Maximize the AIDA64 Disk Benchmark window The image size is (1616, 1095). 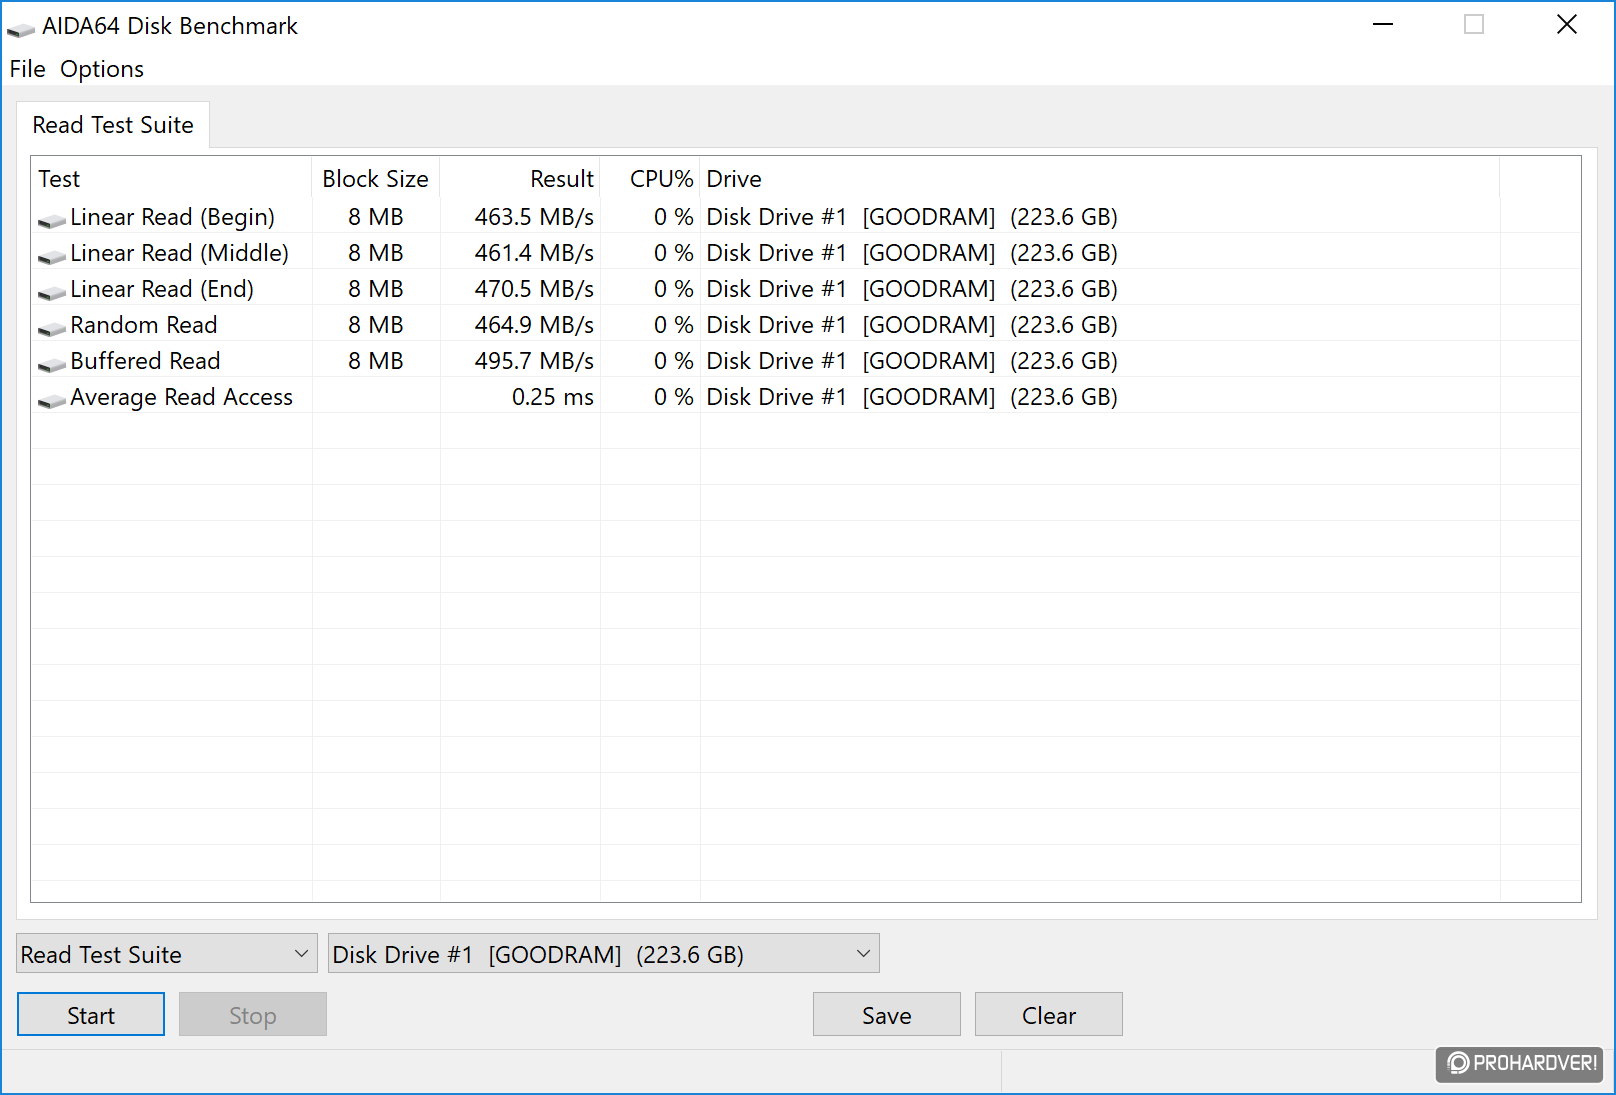click(1474, 25)
